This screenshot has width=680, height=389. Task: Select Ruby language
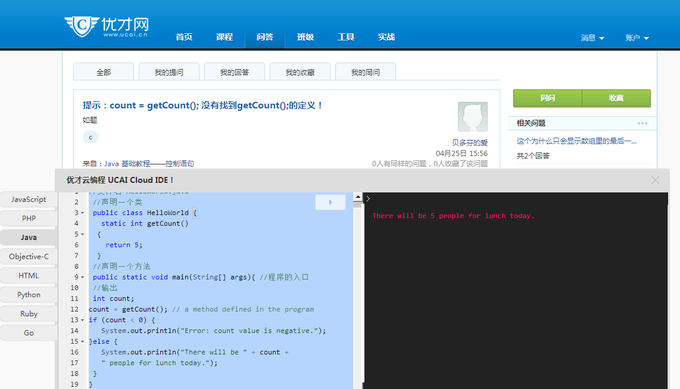point(29,314)
